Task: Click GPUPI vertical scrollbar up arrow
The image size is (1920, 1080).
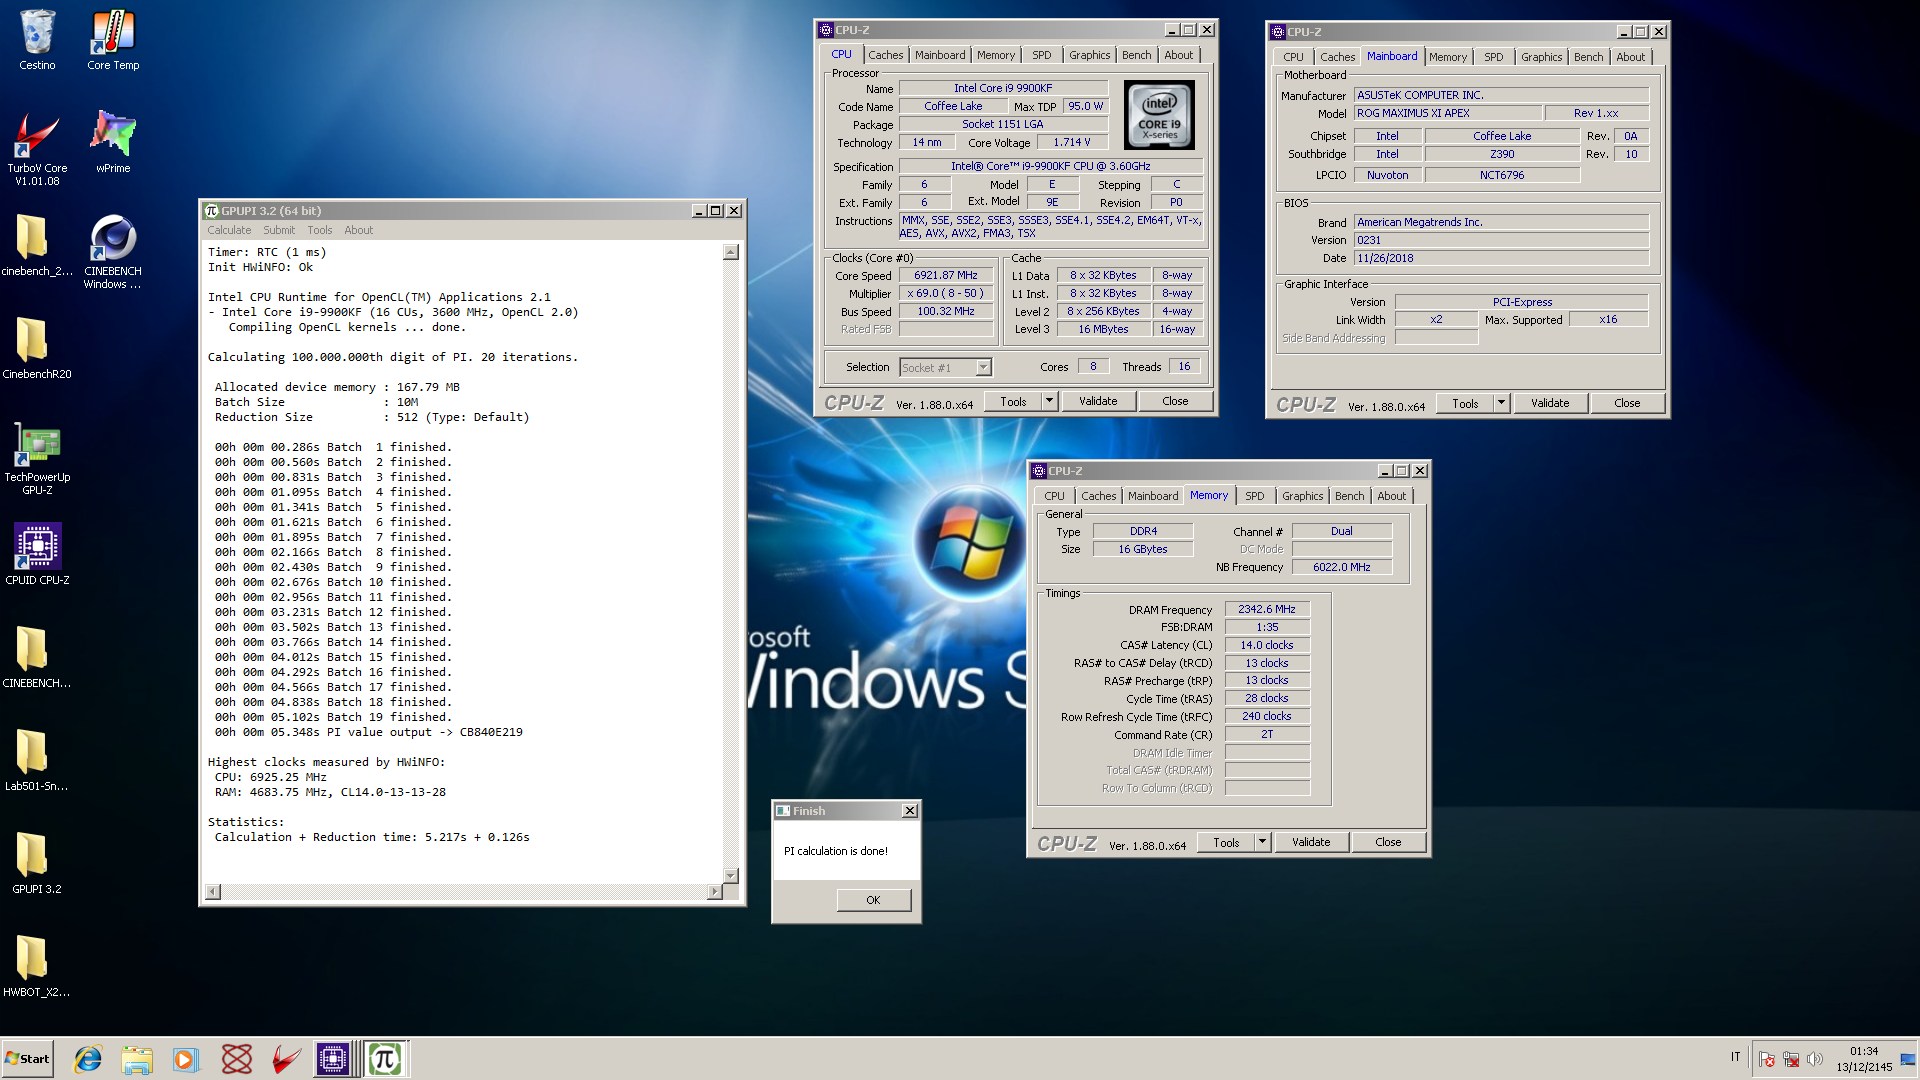Action: pos(731,252)
